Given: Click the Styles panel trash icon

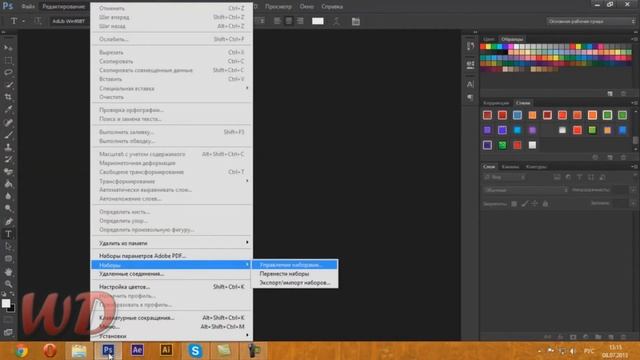Looking at the screenshot, I should [623, 157].
